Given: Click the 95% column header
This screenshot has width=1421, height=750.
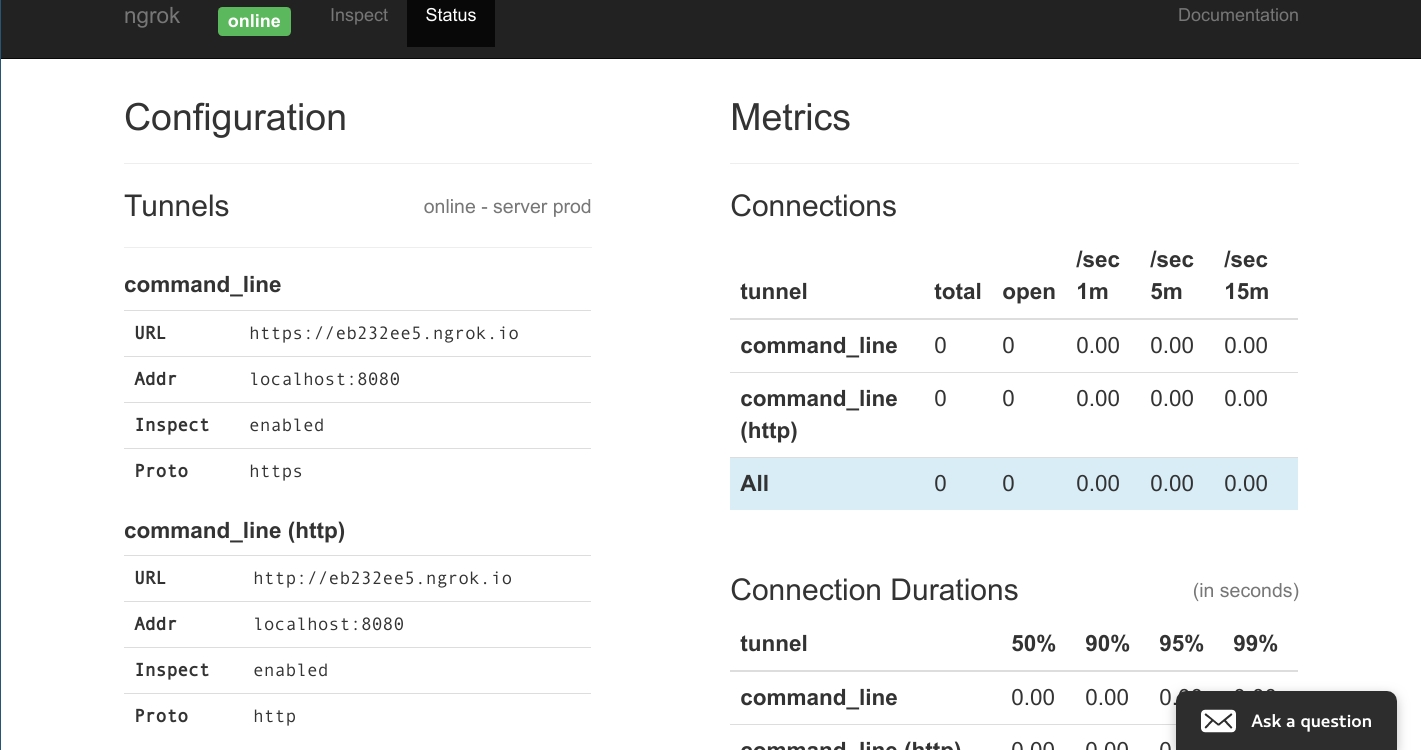Looking at the screenshot, I should coord(1181,644).
